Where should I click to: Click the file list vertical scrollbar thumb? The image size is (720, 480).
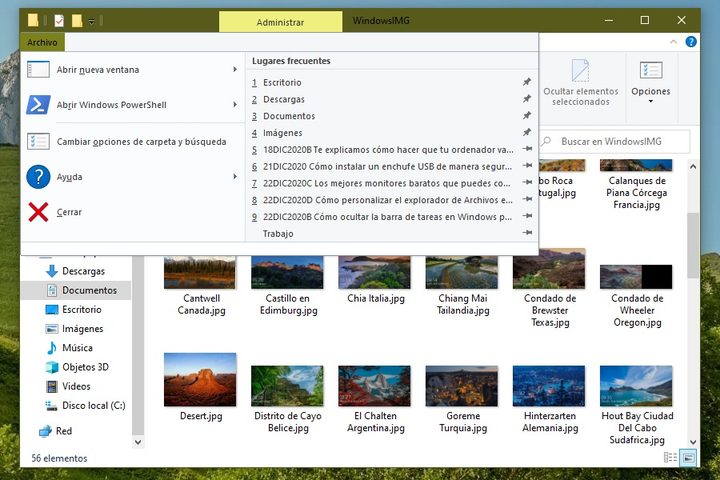(693, 245)
